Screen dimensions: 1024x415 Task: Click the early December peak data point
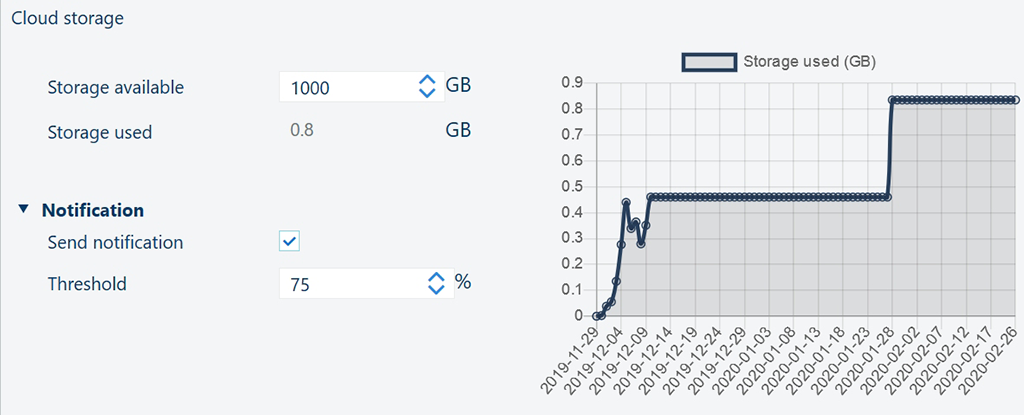pos(626,203)
